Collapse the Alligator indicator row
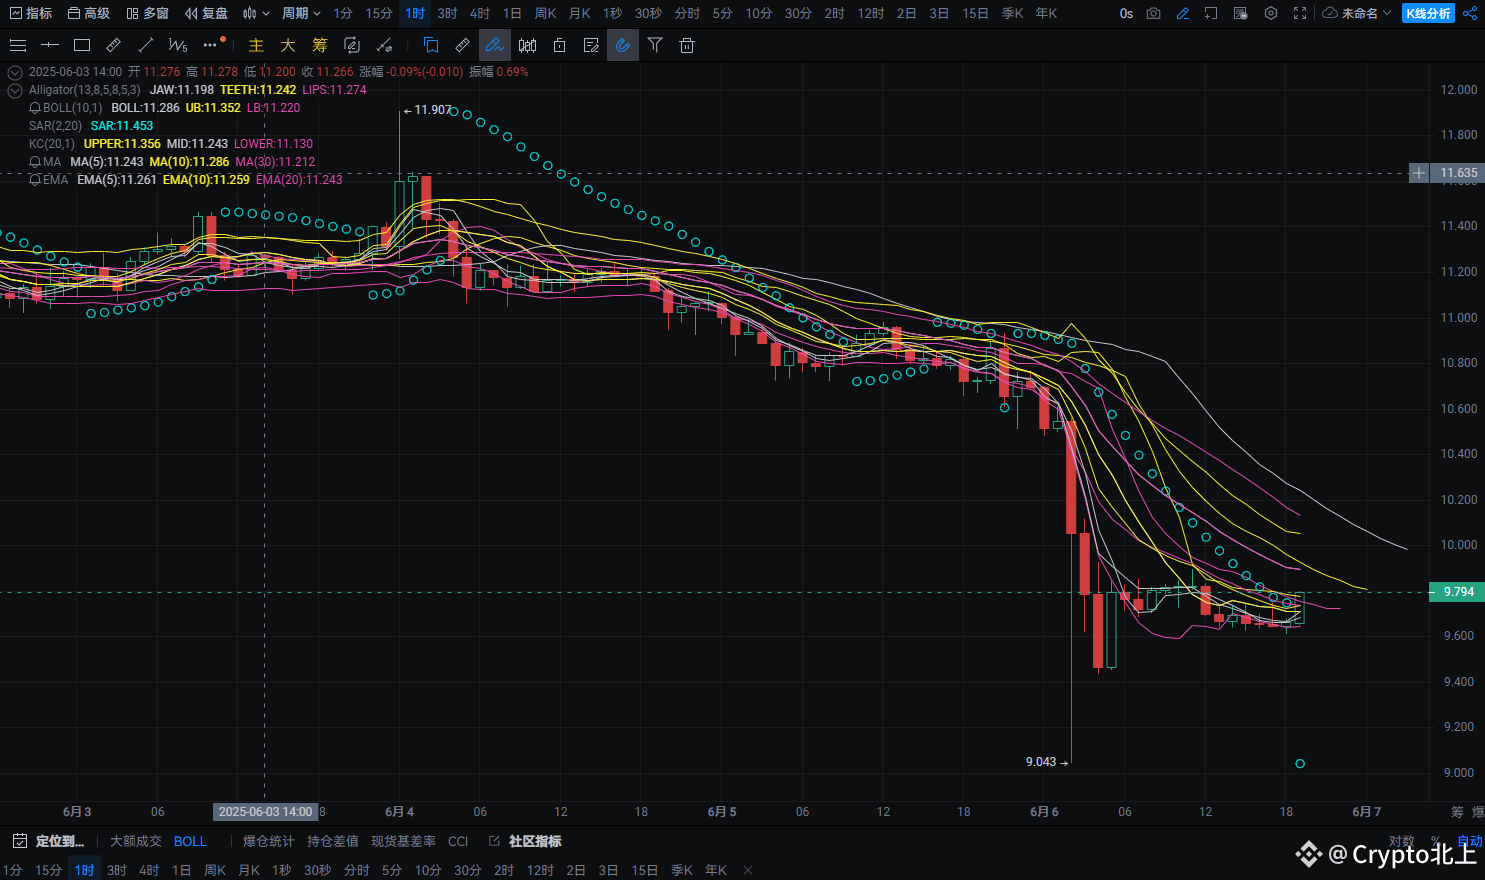This screenshot has width=1485, height=880. (x=15, y=90)
